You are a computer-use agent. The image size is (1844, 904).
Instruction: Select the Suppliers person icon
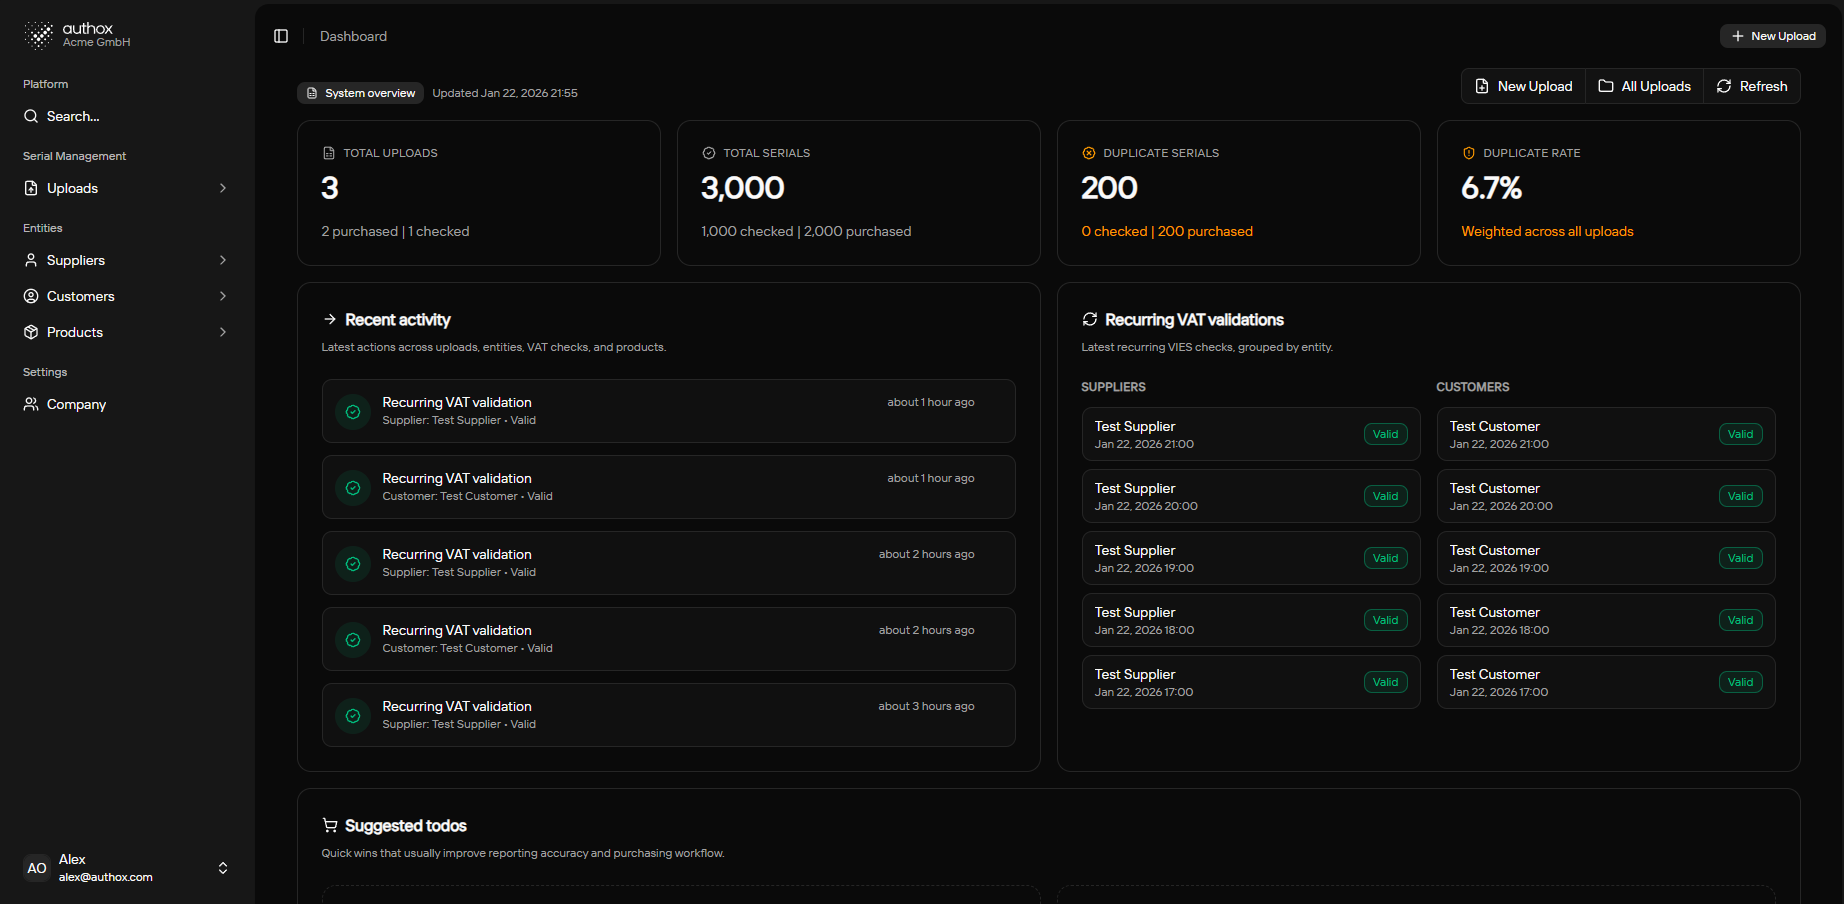pos(31,260)
